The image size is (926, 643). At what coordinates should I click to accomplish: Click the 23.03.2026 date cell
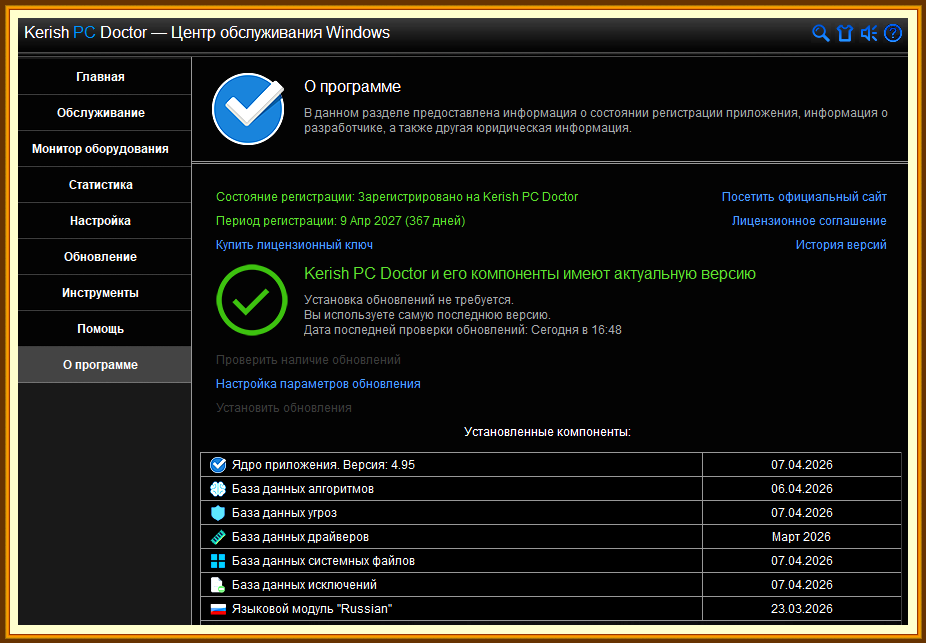point(801,609)
